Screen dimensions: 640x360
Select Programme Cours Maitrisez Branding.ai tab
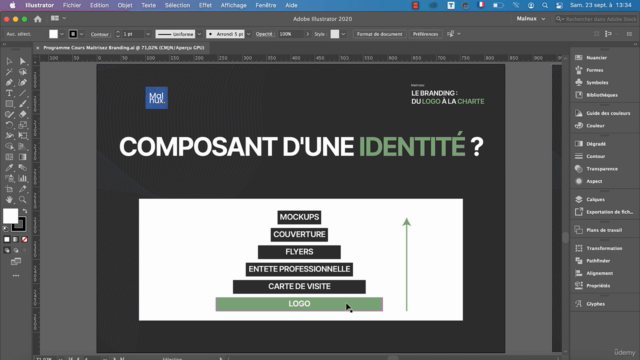(123, 48)
